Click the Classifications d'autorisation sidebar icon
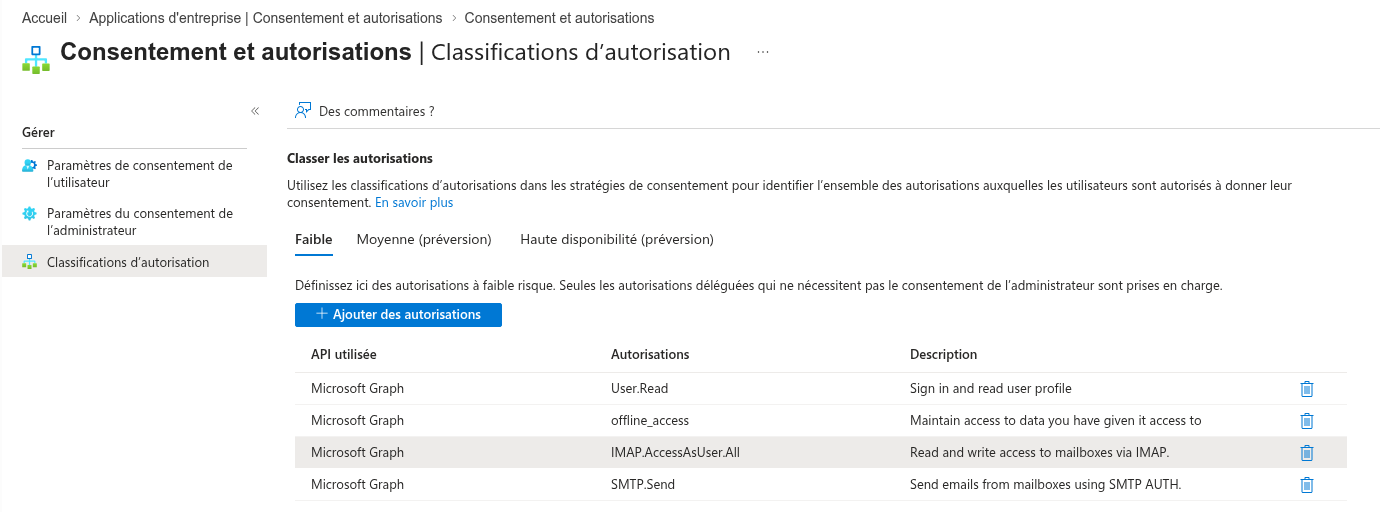 click(x=29, y=262)
